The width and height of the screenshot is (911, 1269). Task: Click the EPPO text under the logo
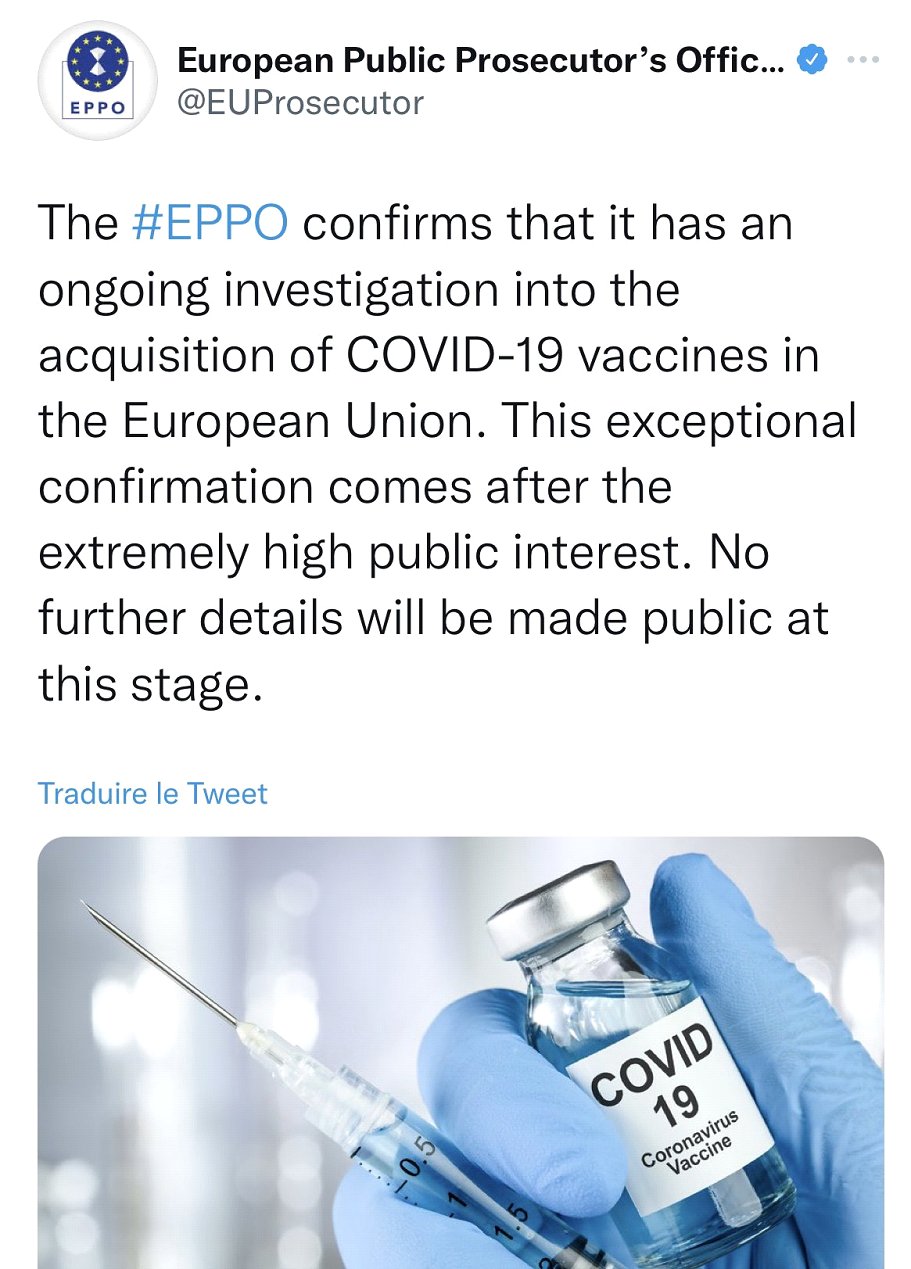(x=97, y=108)
